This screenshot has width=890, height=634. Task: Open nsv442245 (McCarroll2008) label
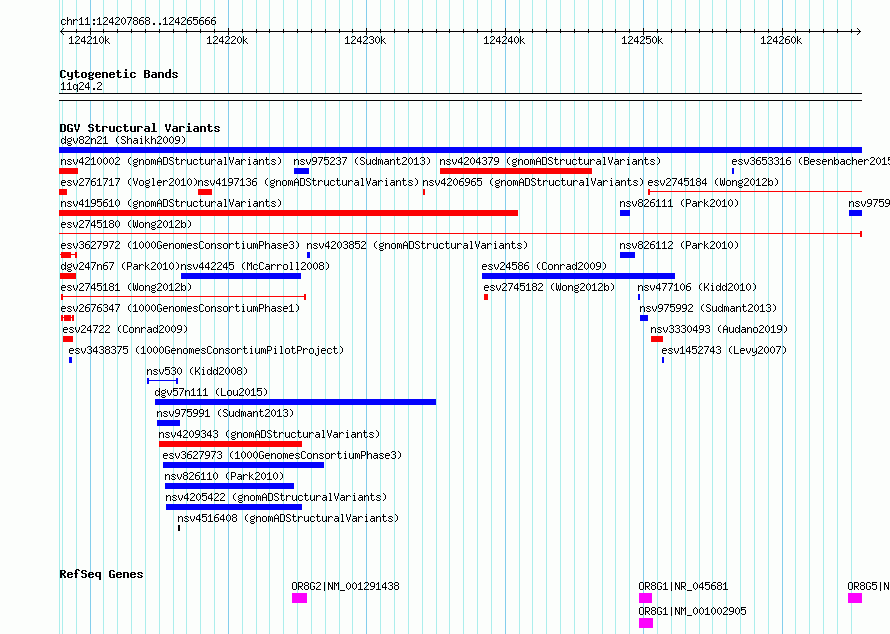pos(255,266)
